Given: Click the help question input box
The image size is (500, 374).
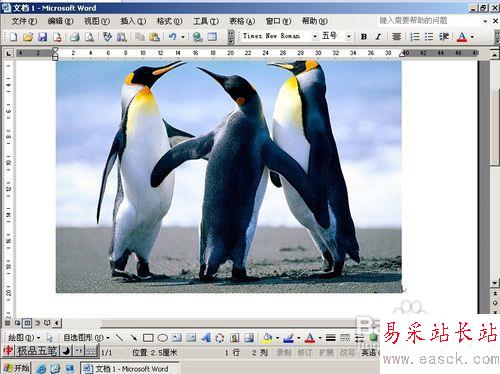Looking at the screenshot, I should [429, 21].
